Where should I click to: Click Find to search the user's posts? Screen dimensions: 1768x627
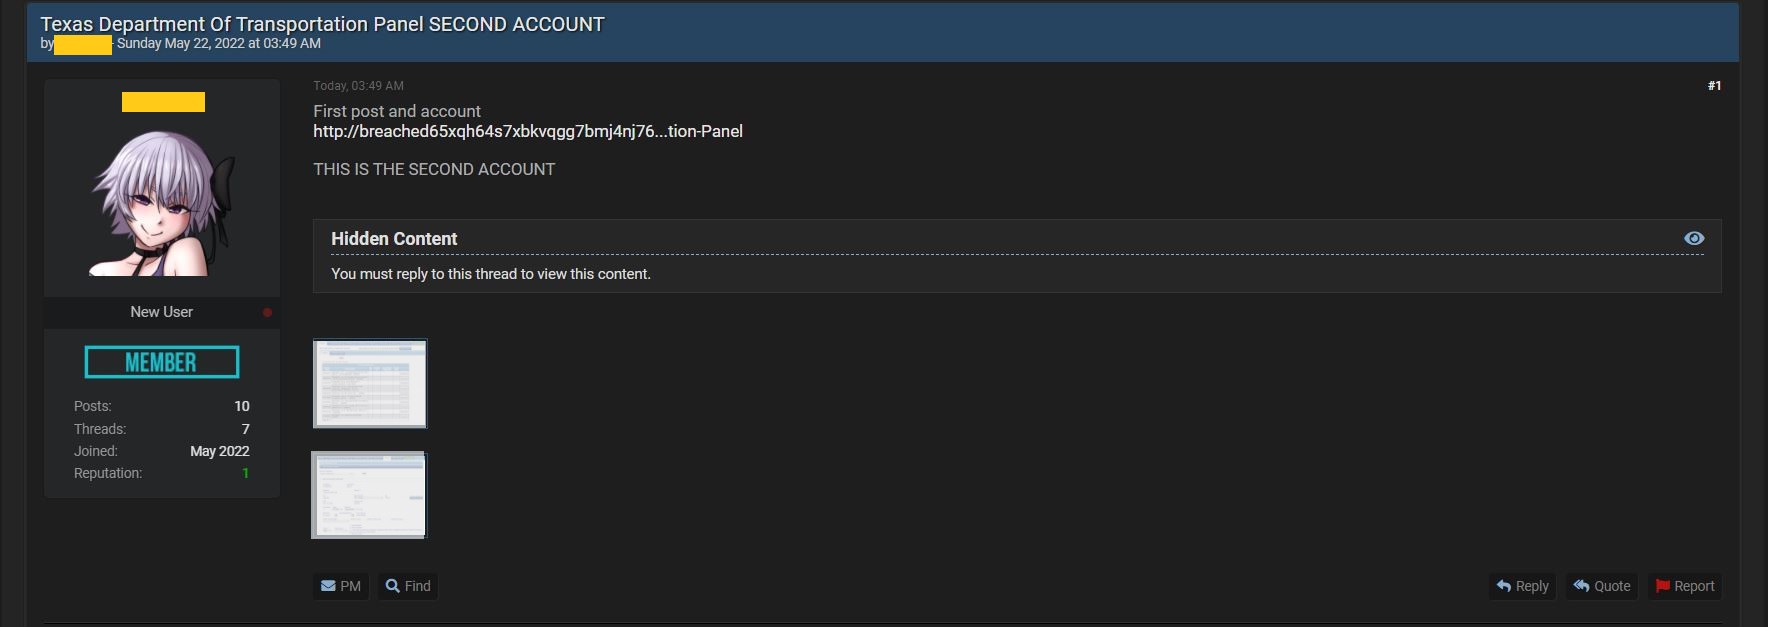click(x=408, y=586)
